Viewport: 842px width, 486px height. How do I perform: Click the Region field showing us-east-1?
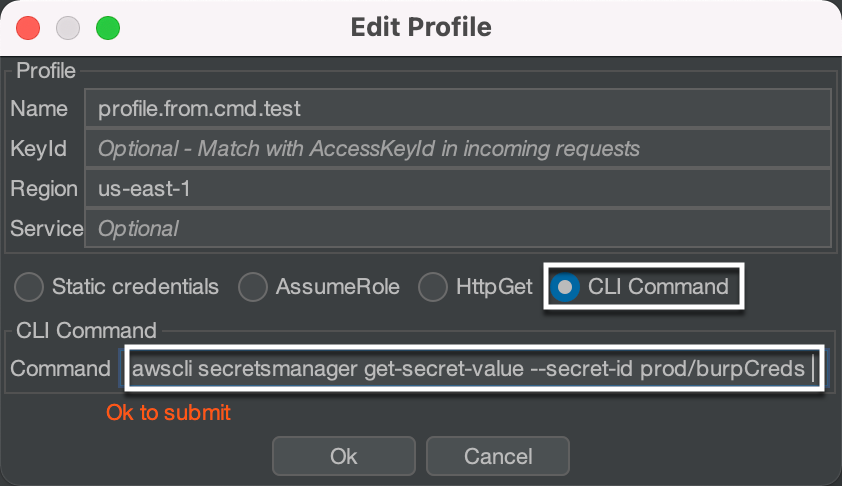click(x=458, y=189)
